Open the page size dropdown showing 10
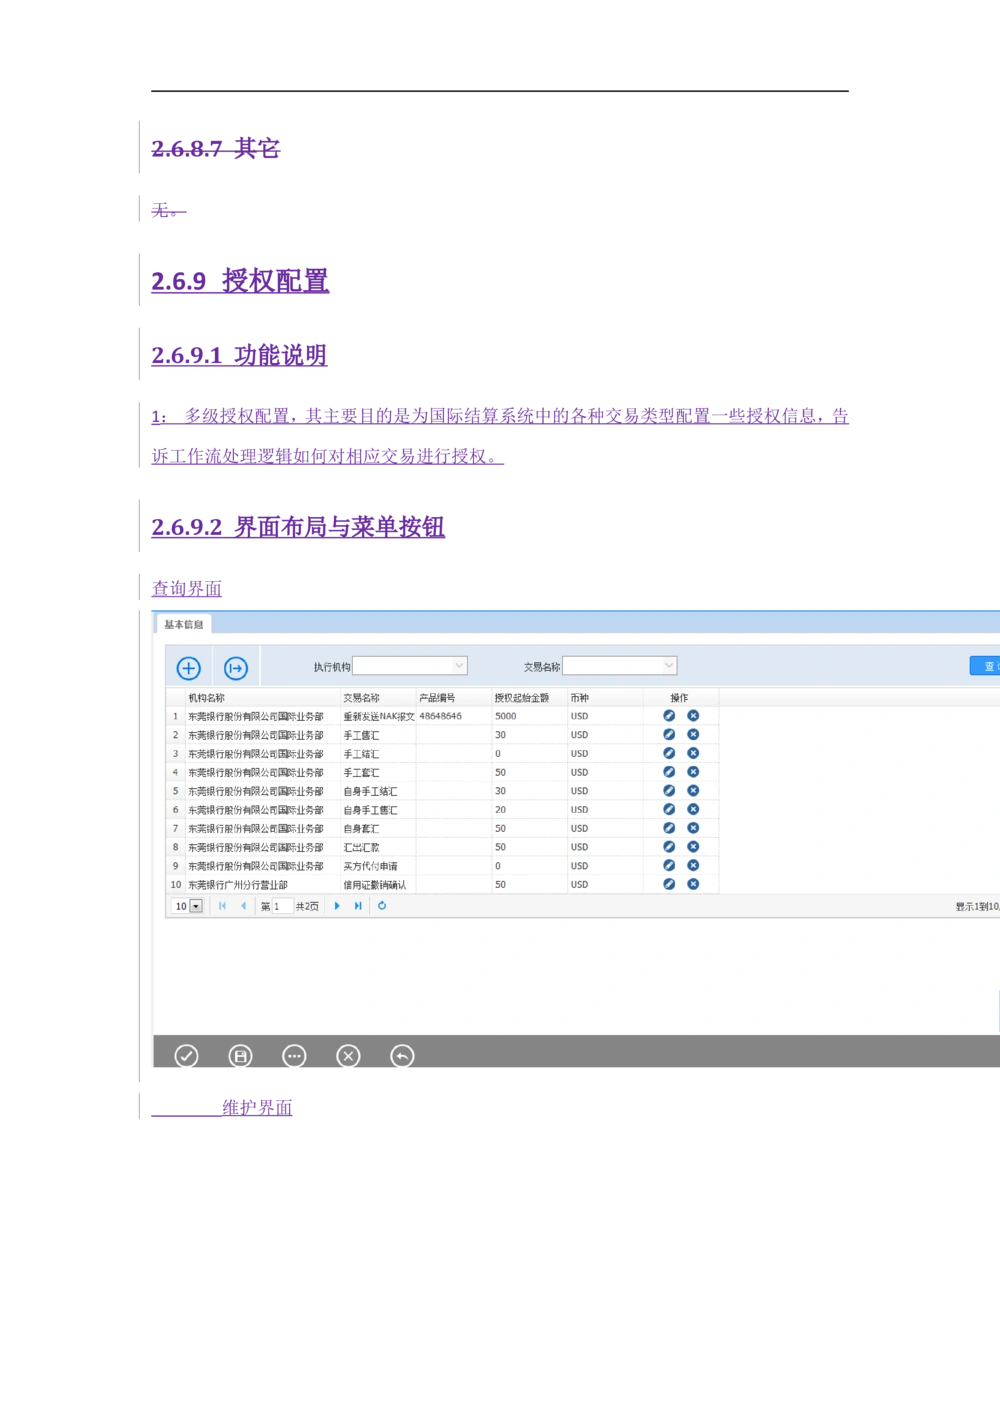The width and height of the screenshot is (1000, 1415). point(196,907)
